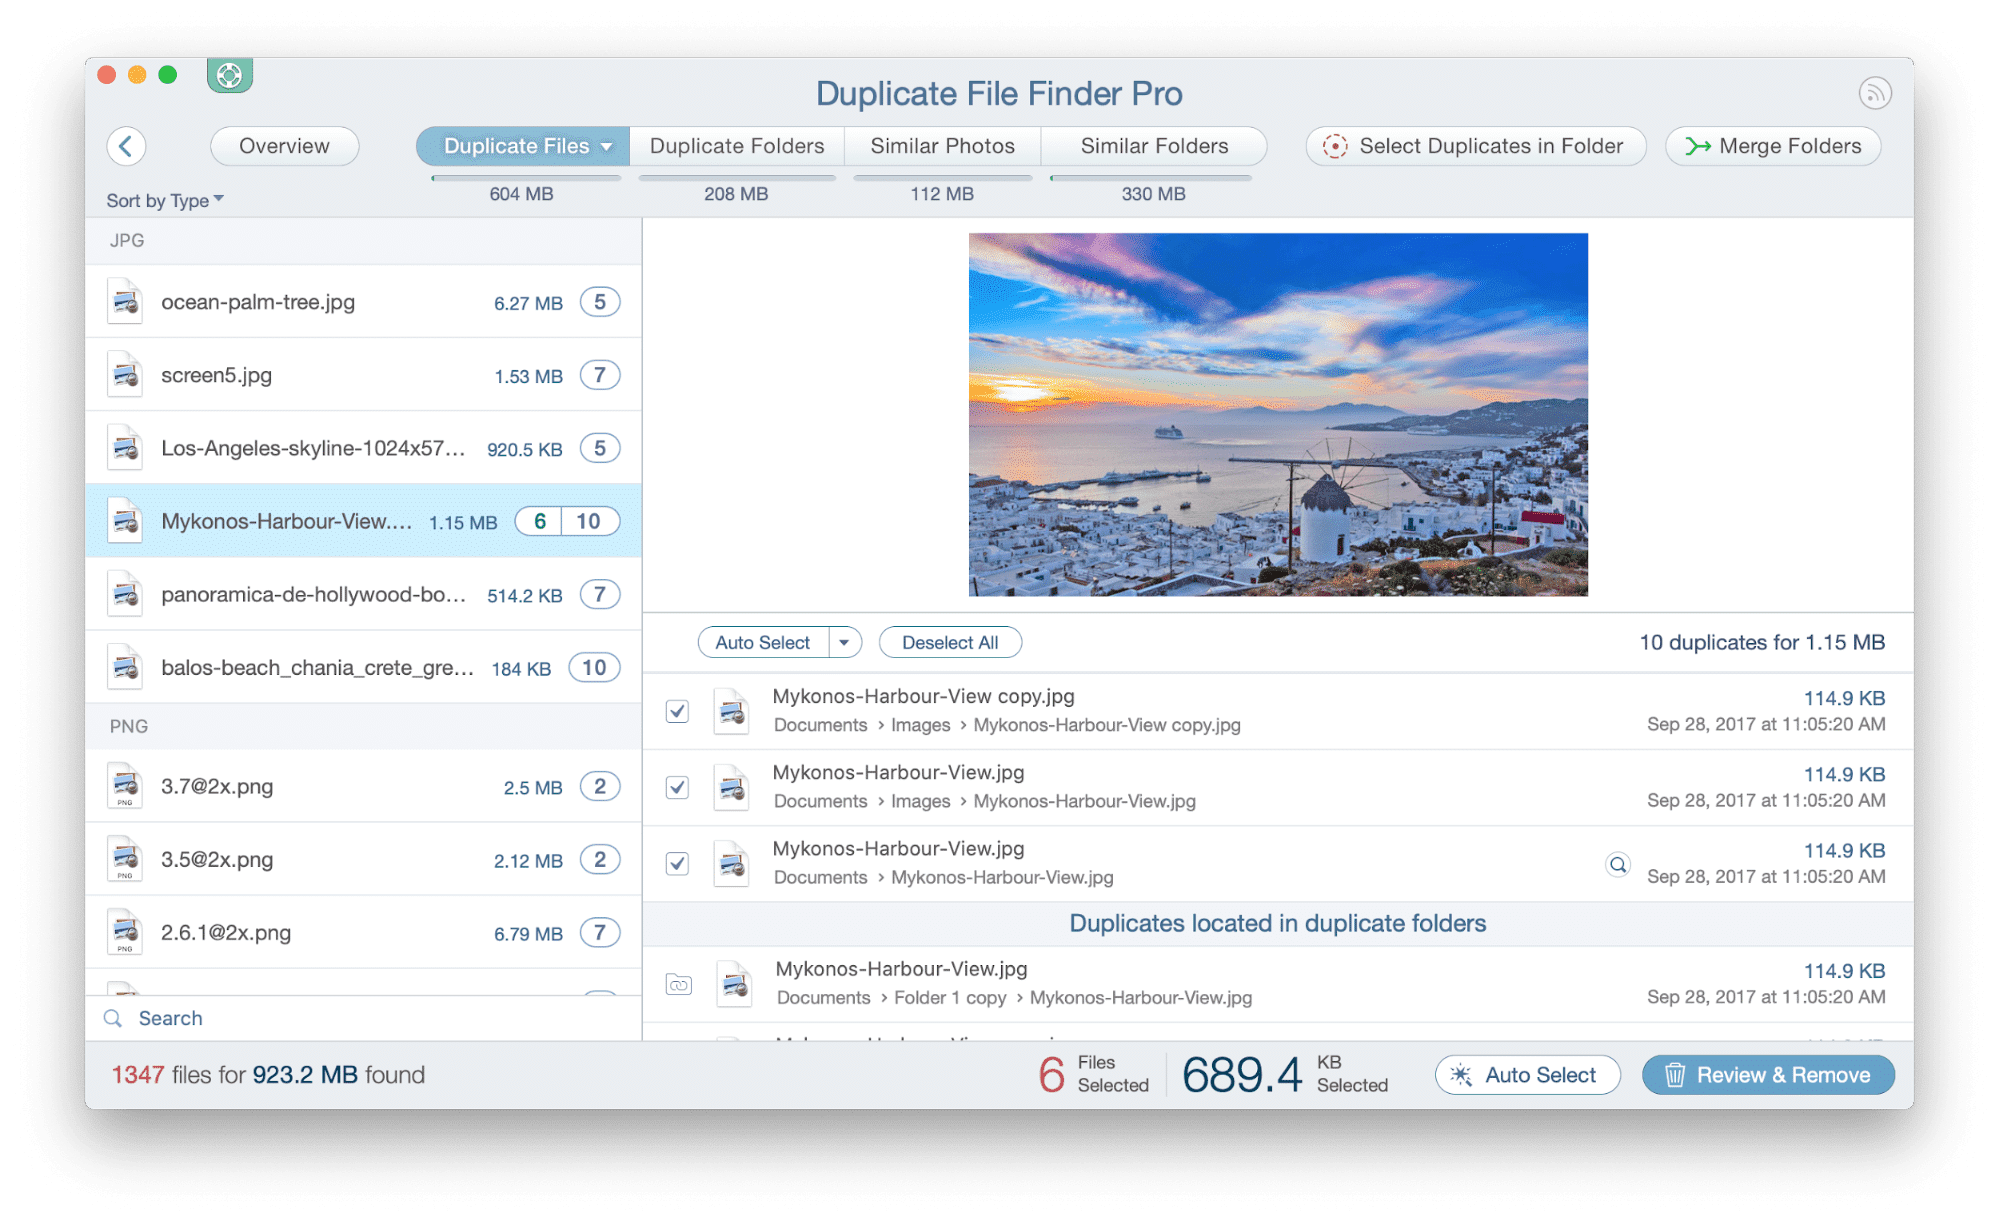Screen dimensions: 1999x1222
Task: Click the Review & Remove button
Action: pos(1767,1074)
